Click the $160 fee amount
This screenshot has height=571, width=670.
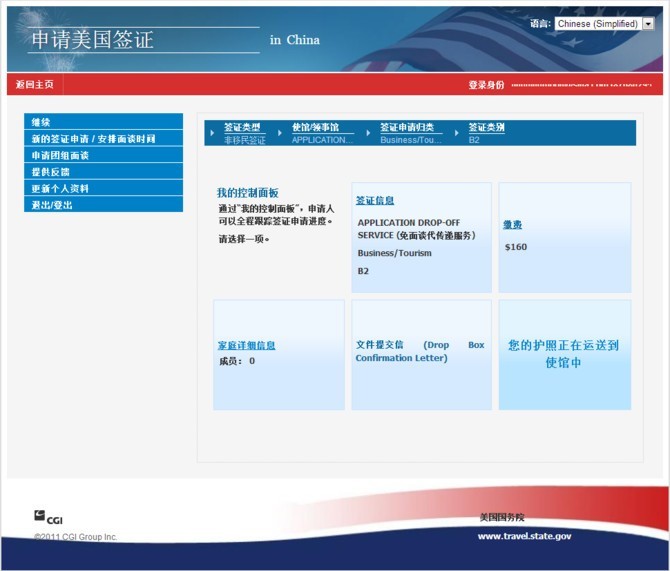click(516, 247)
